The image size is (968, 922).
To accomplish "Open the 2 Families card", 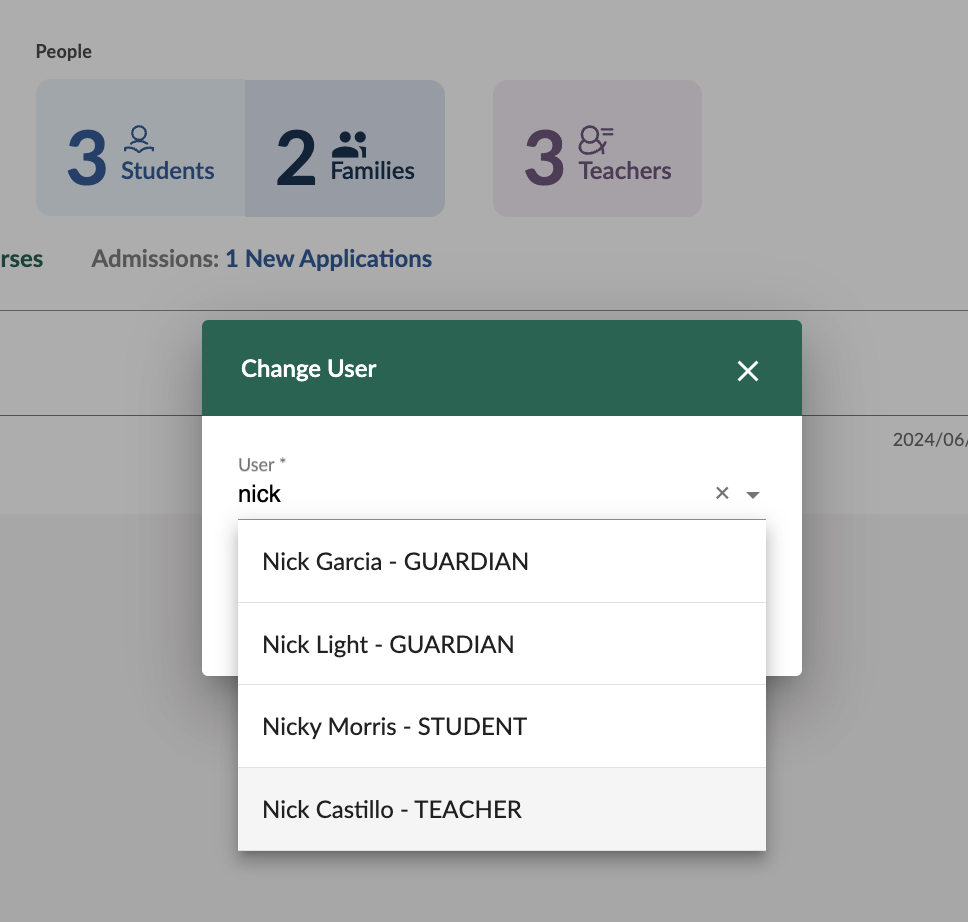I will coord(345,148).
